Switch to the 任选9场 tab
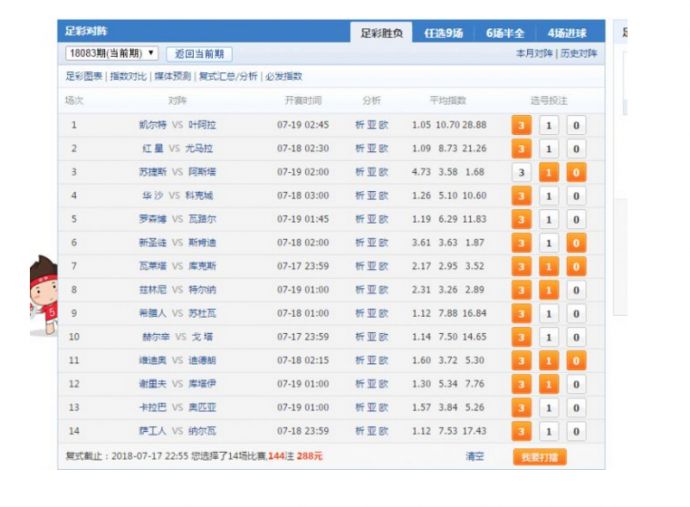The image size is (690, 507). [443, 33]
